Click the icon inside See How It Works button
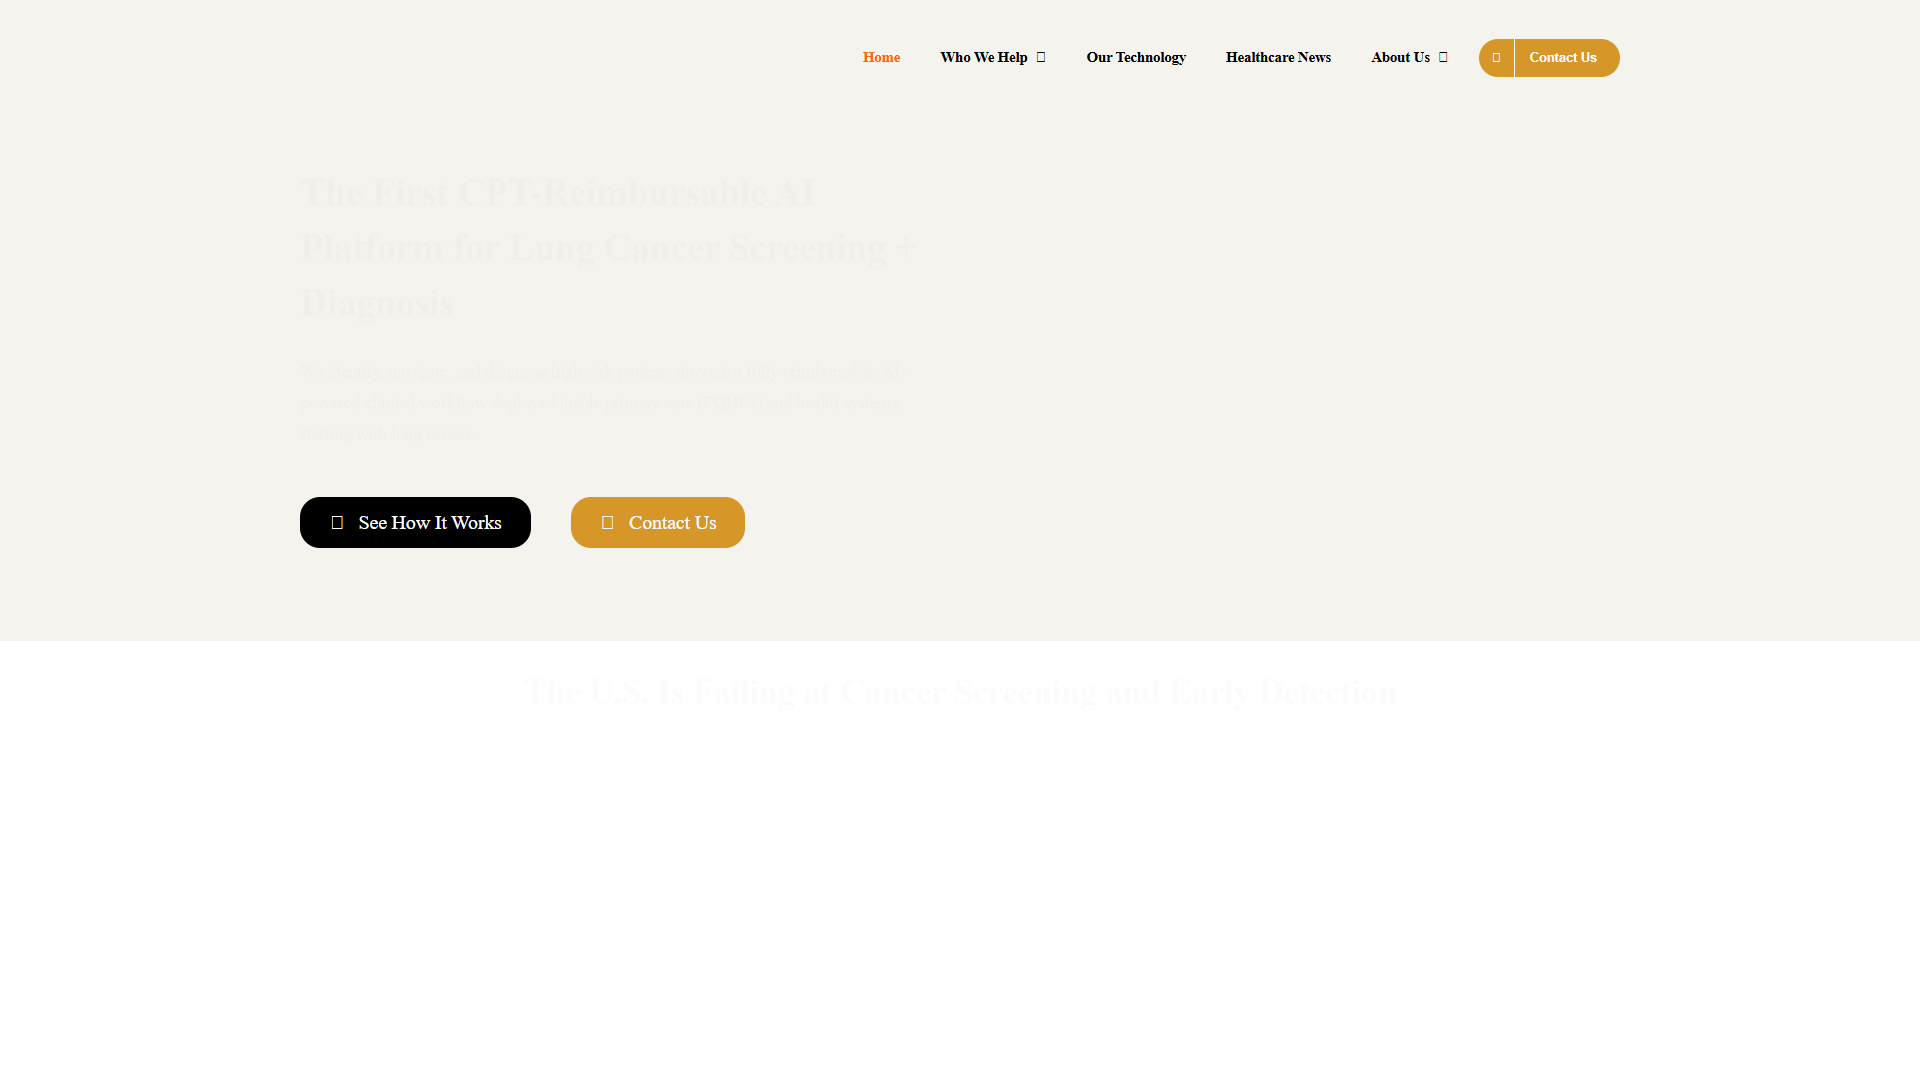This screenshot has height=1080, width=1920. 337,522
